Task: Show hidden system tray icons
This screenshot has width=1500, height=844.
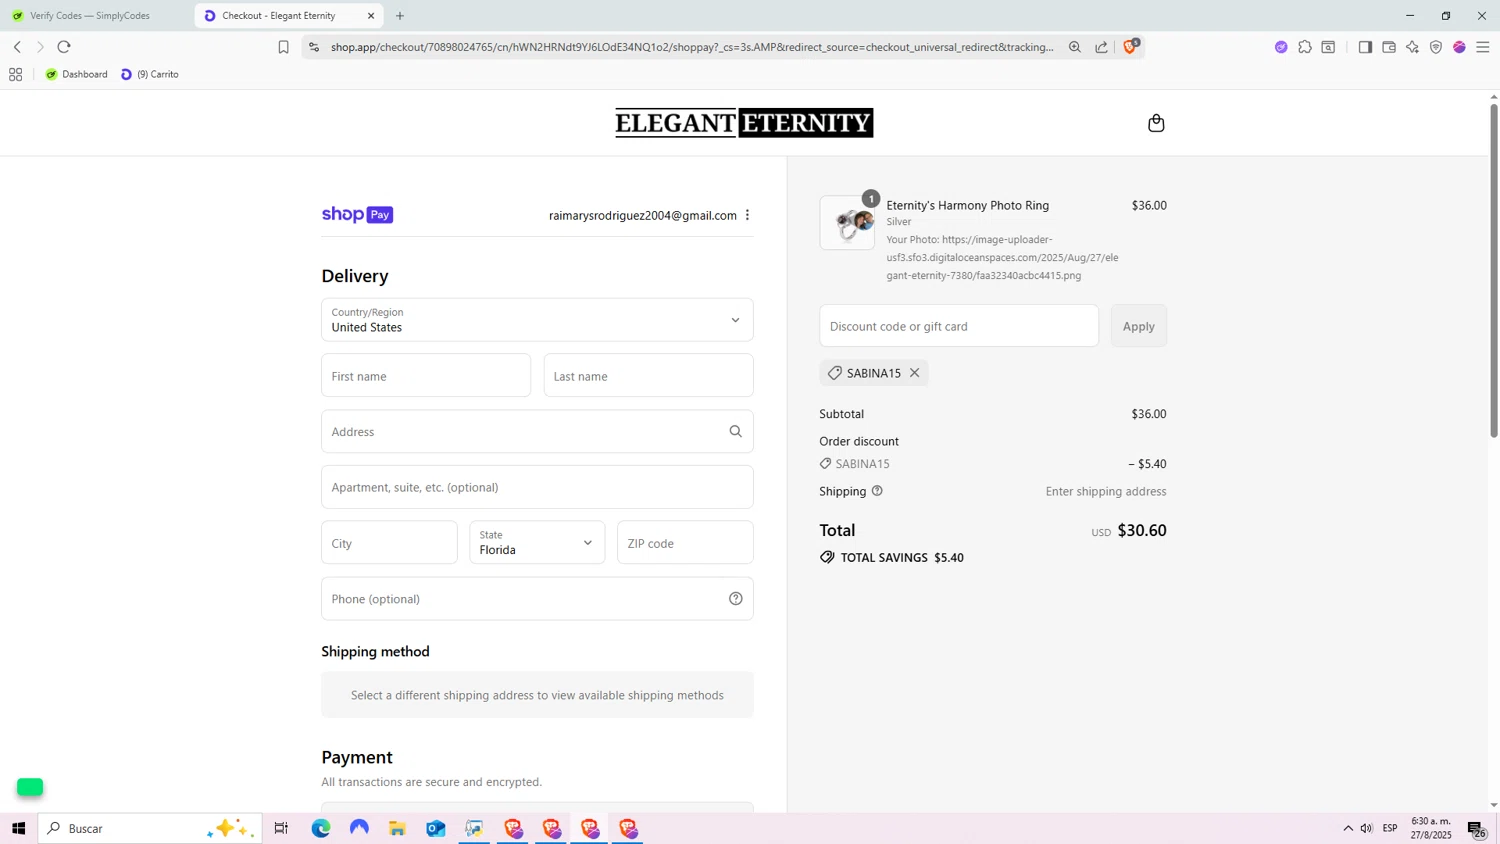Action: [x=1348, y=828]
